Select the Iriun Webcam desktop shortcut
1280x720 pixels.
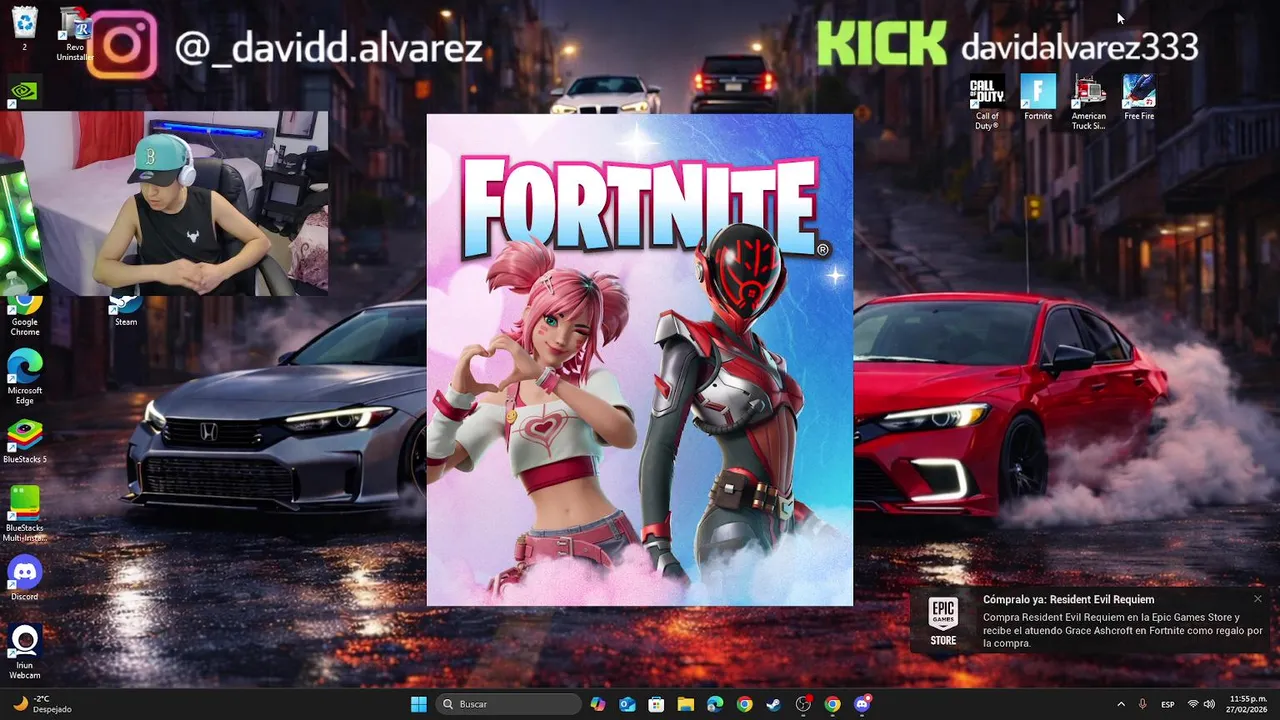[x=25, y=653]
